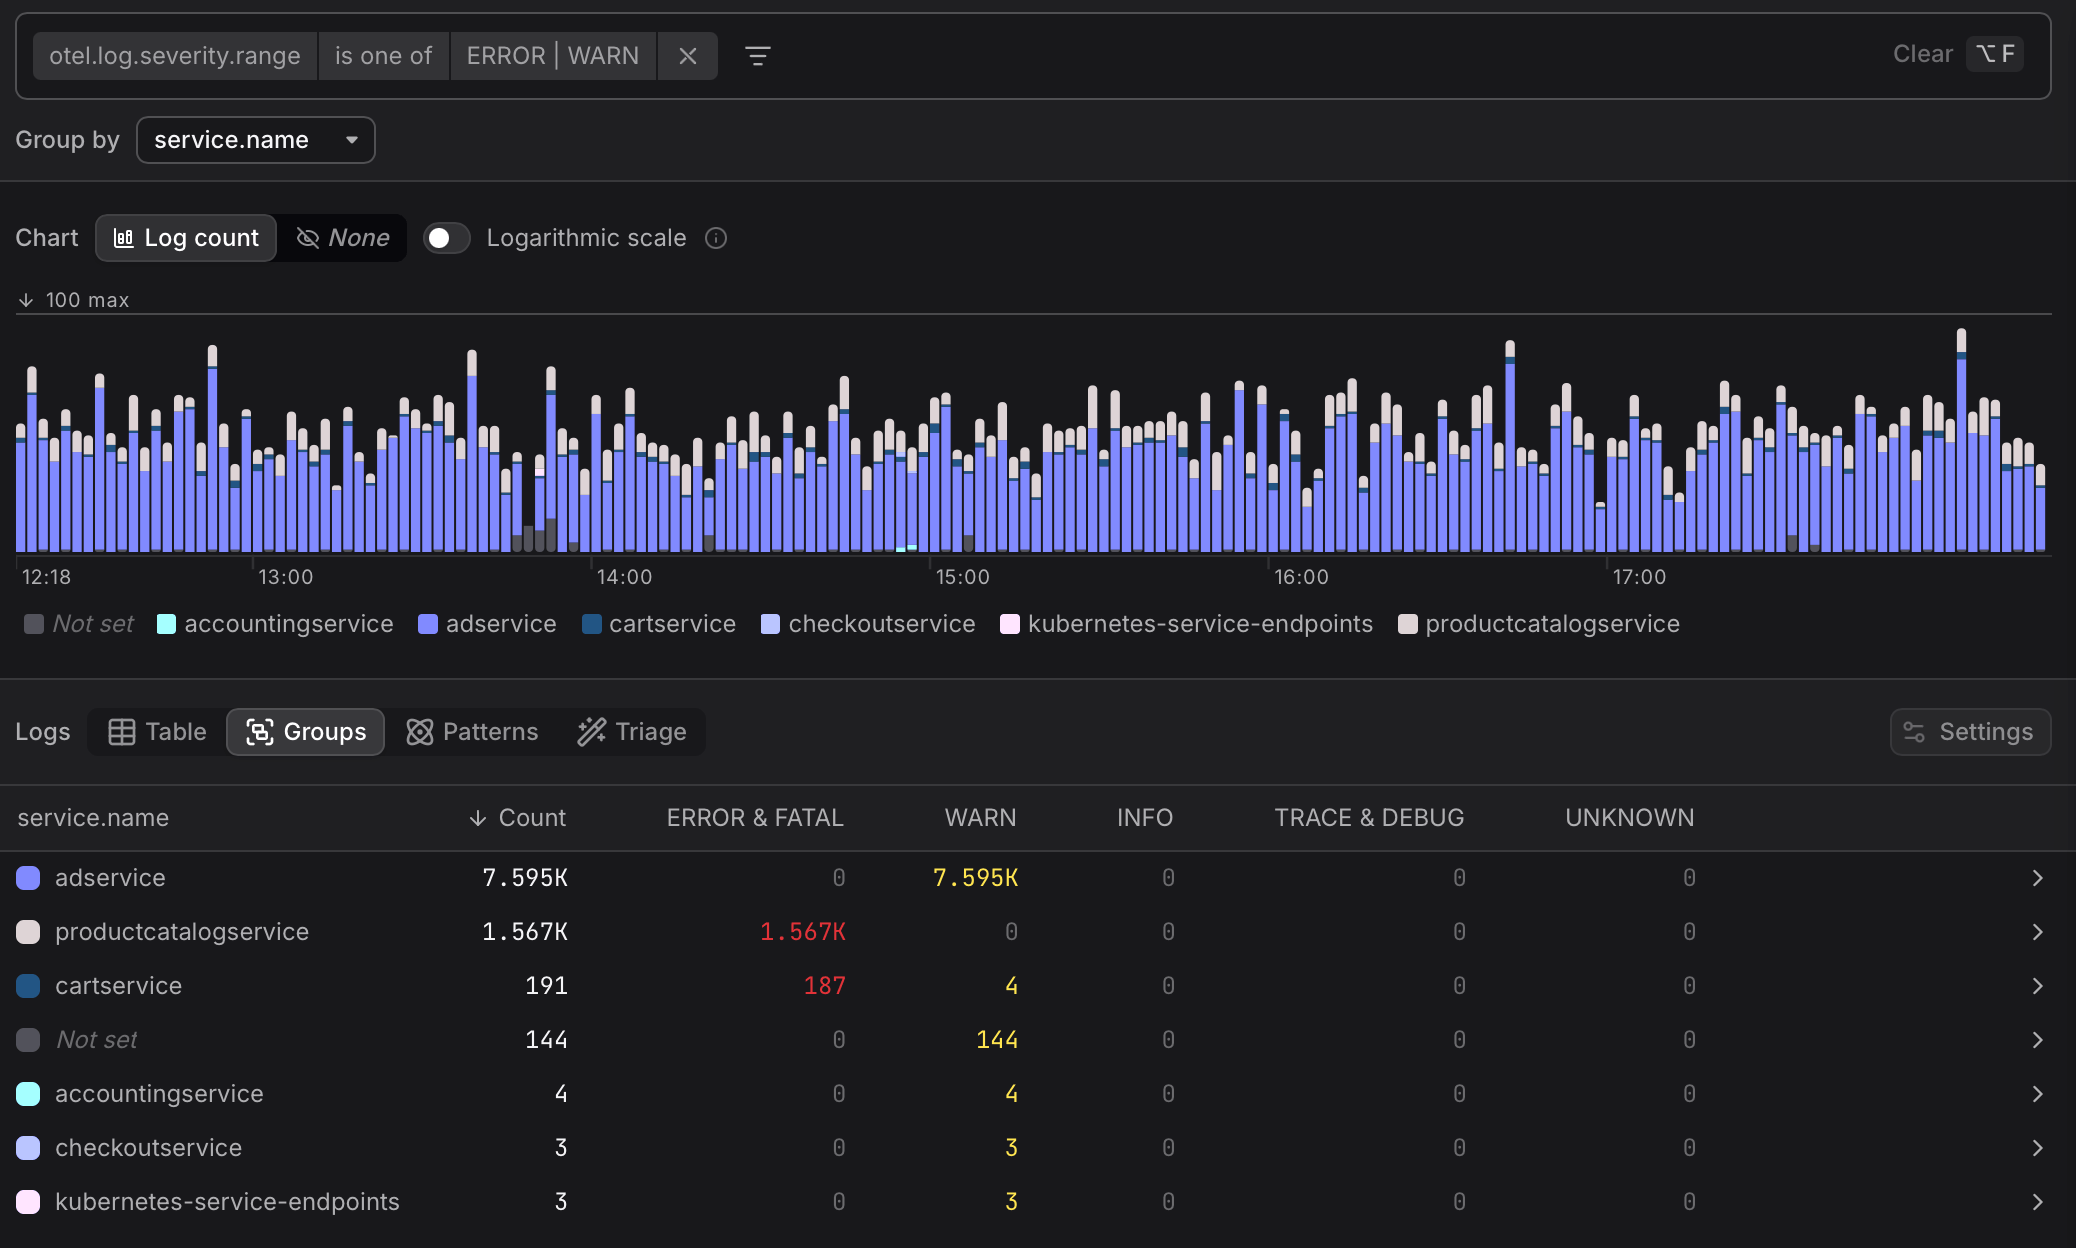This screenshot has width=2076, height=1248.
Task: Click the Patterns icon
Action: 420,731
